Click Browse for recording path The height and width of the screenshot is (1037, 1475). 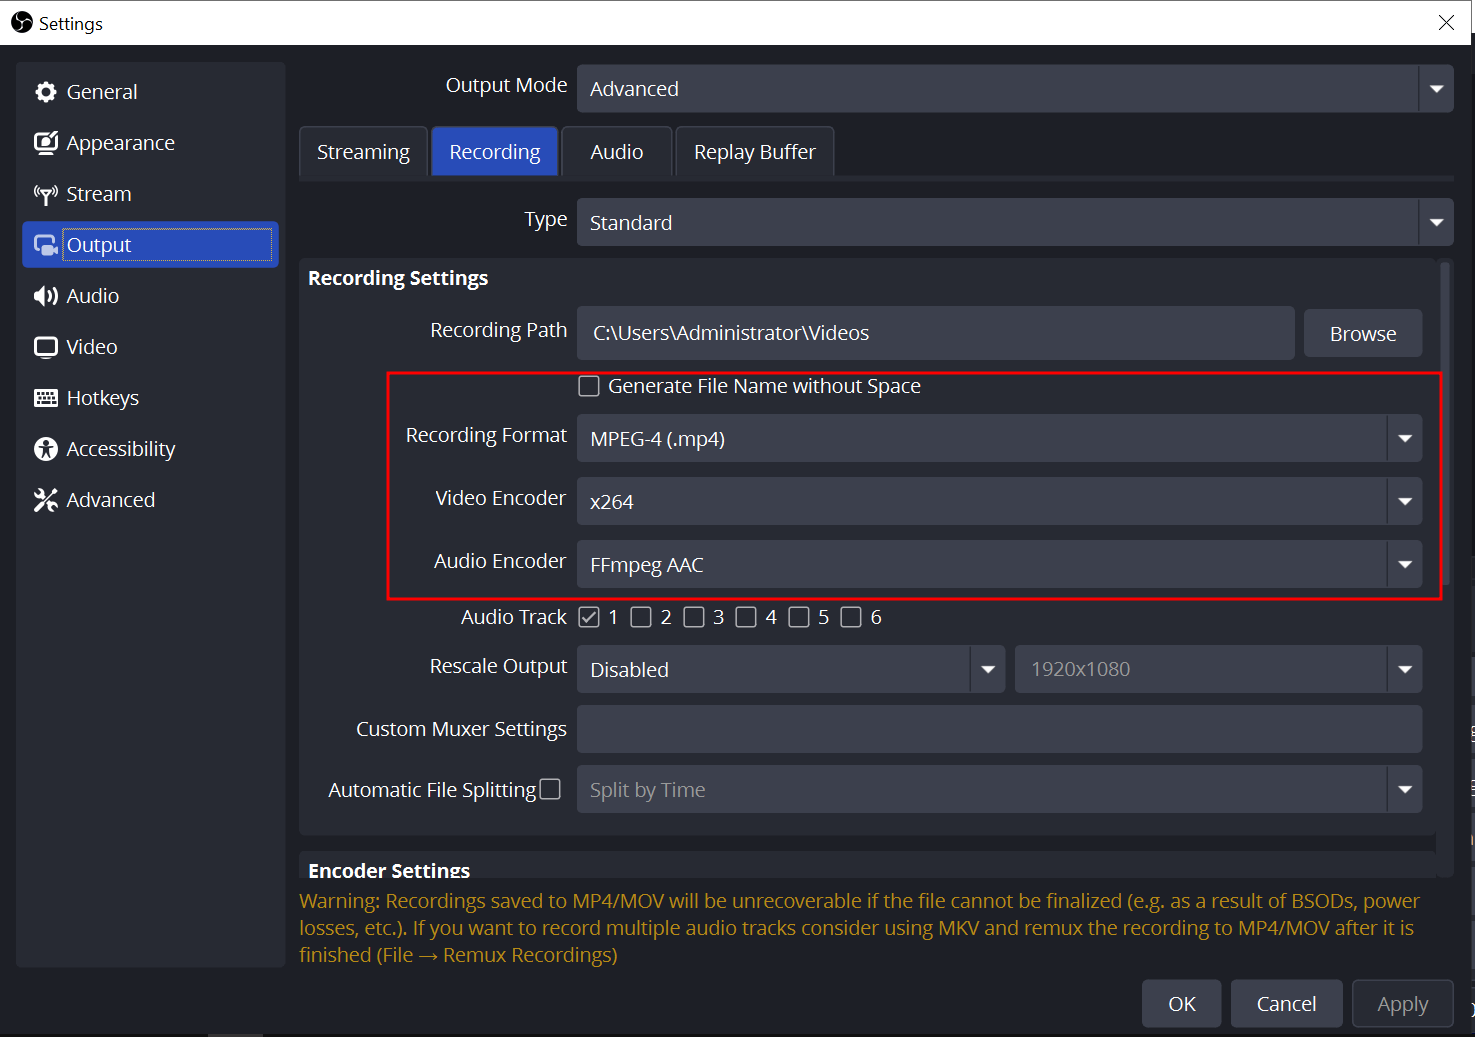point(1362,334)
